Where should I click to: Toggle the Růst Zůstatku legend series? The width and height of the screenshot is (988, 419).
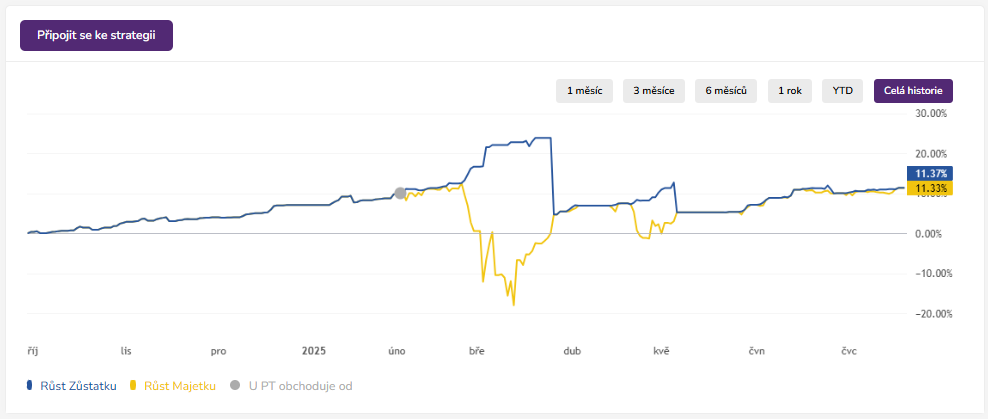click(78, 385)
